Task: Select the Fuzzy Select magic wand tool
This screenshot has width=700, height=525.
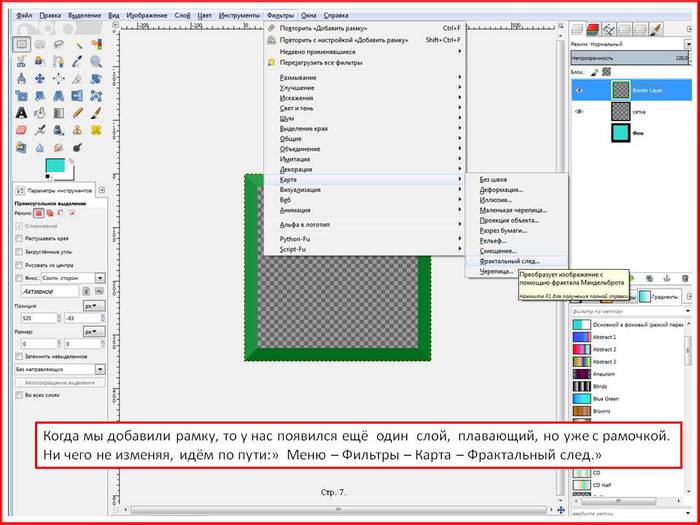Action: point(78,44)
